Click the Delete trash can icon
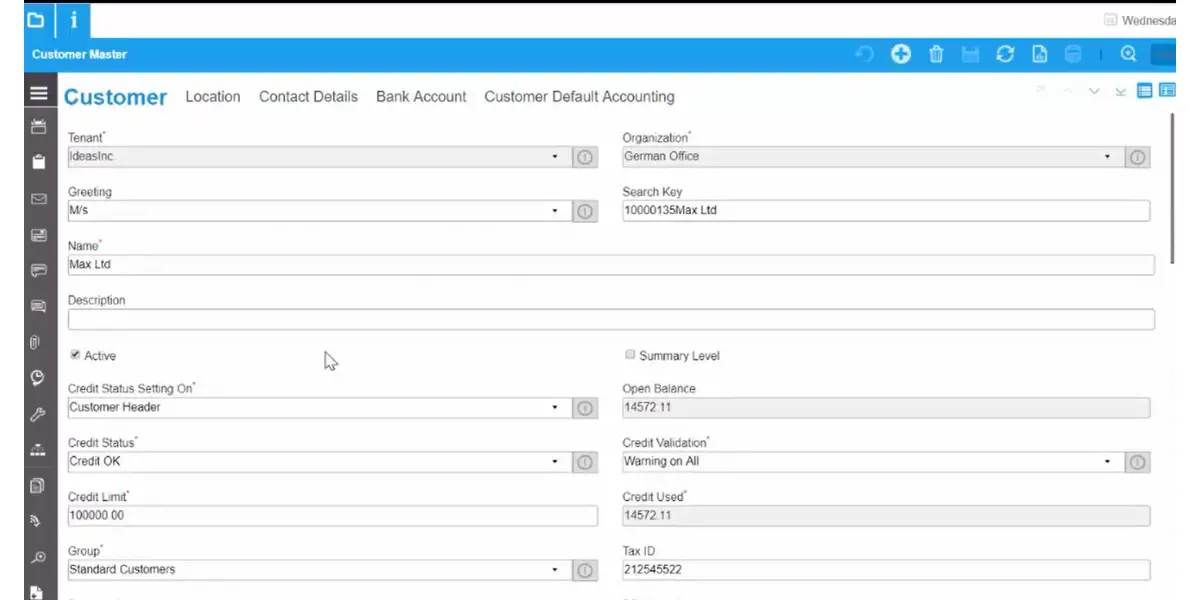 (936, 55)
